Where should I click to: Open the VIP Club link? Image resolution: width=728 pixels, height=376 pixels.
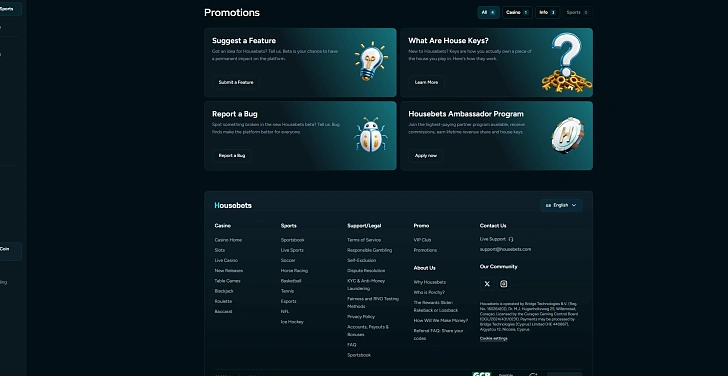[x=422, y=240]
